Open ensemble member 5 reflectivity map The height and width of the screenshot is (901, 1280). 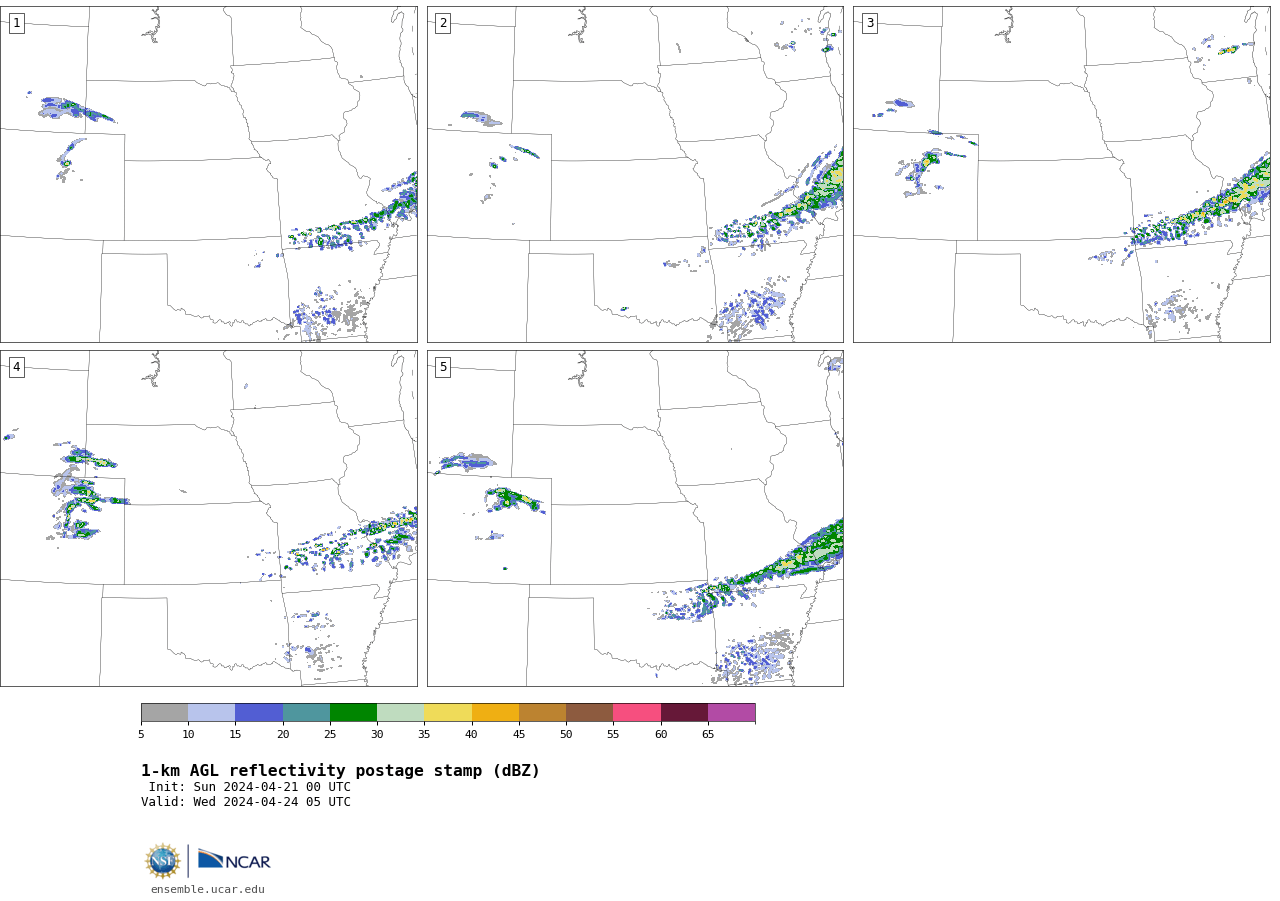click(x=635, y=518)
